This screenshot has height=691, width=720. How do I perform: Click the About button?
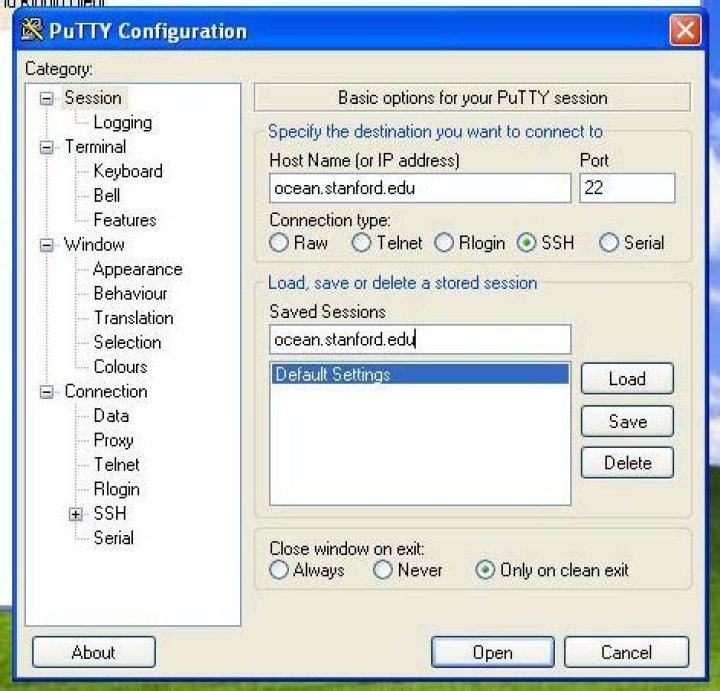point(94,652)
